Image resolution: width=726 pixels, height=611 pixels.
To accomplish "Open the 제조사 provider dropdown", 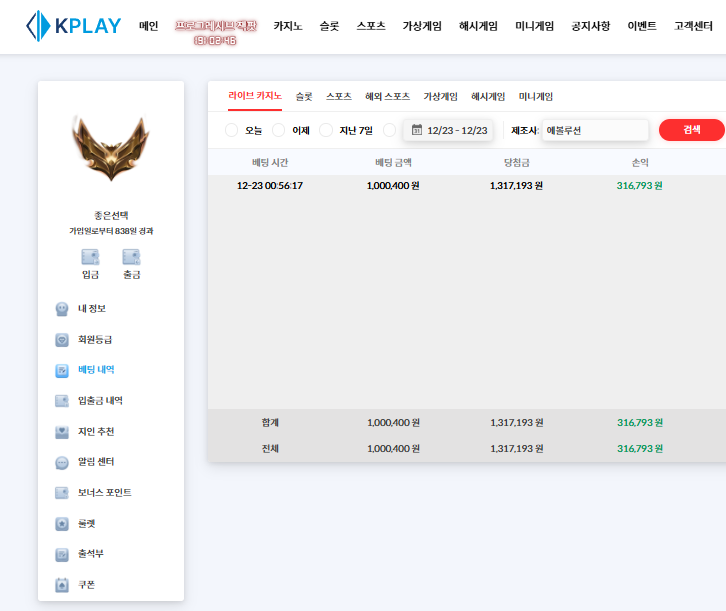I will point(594,130).
